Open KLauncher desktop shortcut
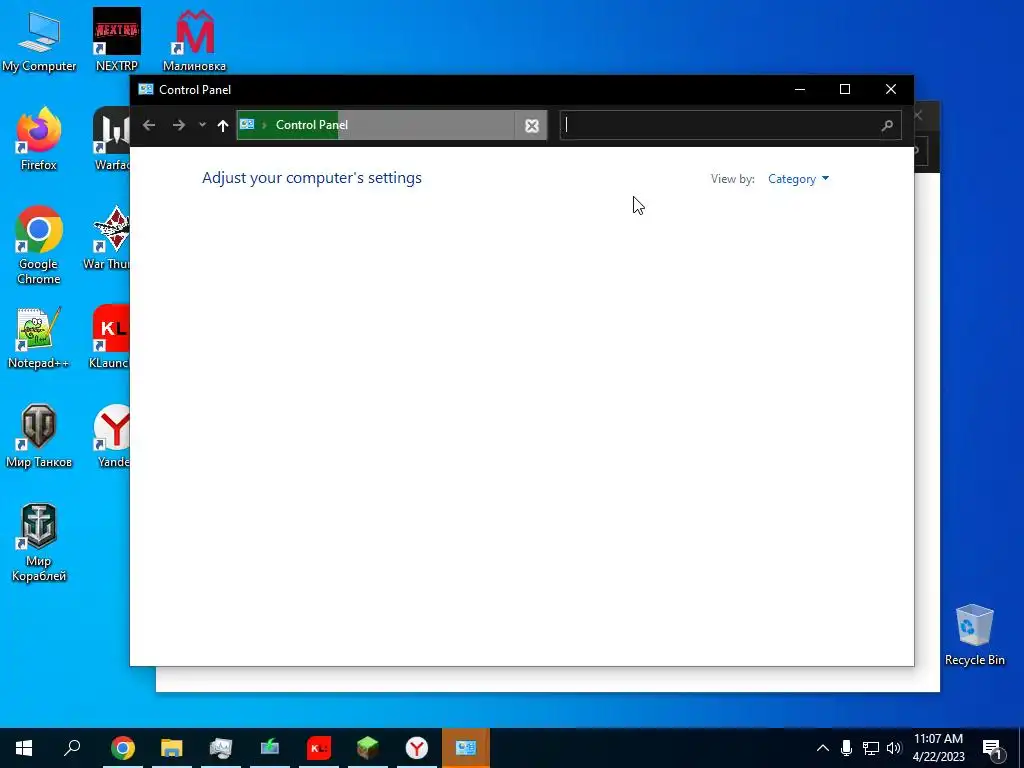1024x768 pixels. 110,338
